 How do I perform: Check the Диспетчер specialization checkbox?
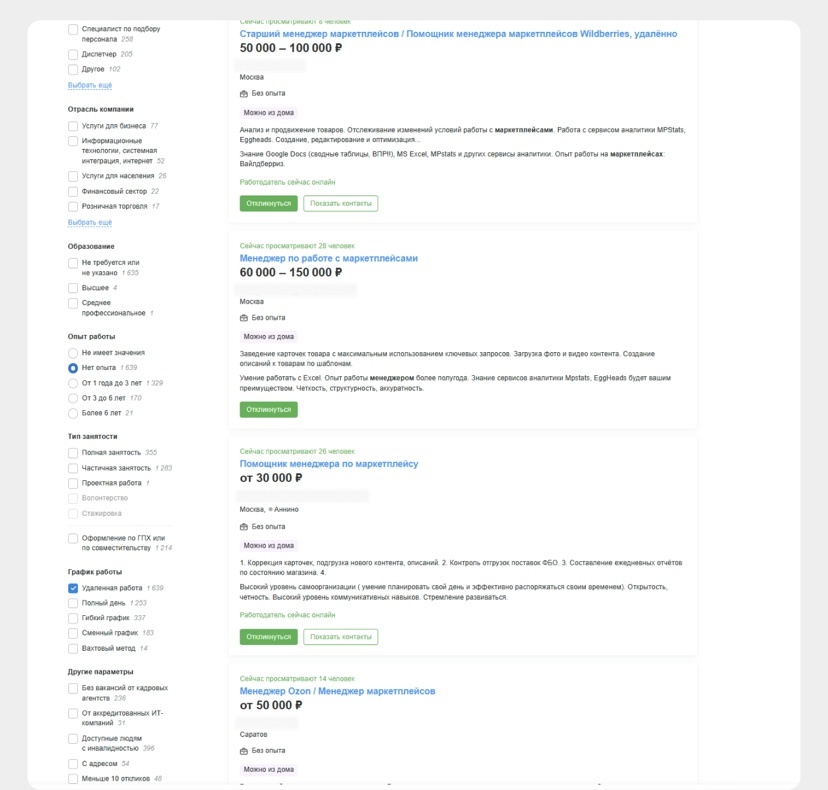tap(73, 54)
